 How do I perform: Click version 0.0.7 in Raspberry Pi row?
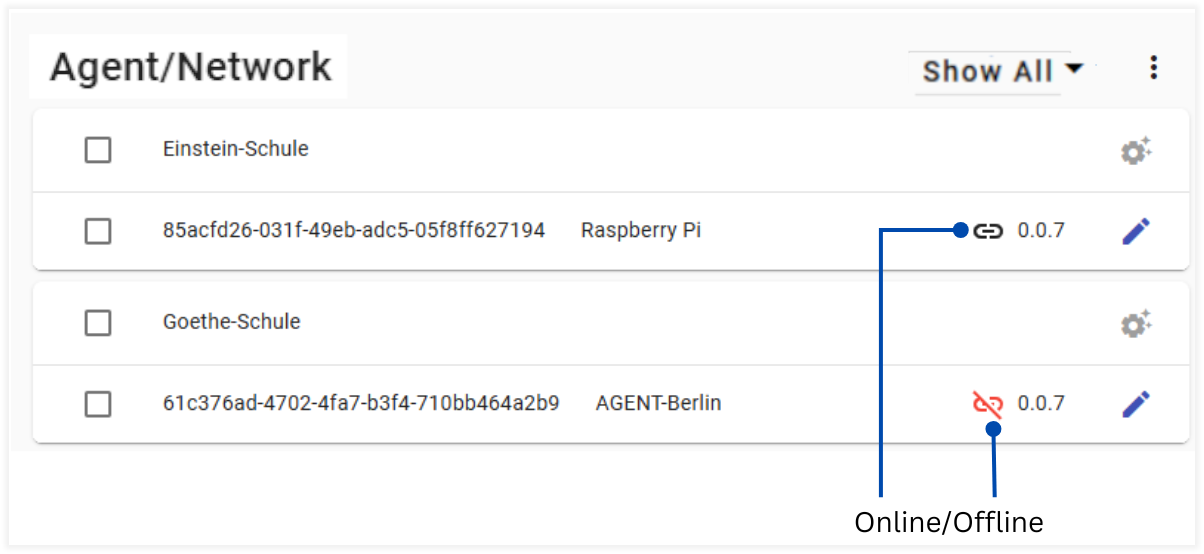pyautogui.click(x=1041, y=231)
